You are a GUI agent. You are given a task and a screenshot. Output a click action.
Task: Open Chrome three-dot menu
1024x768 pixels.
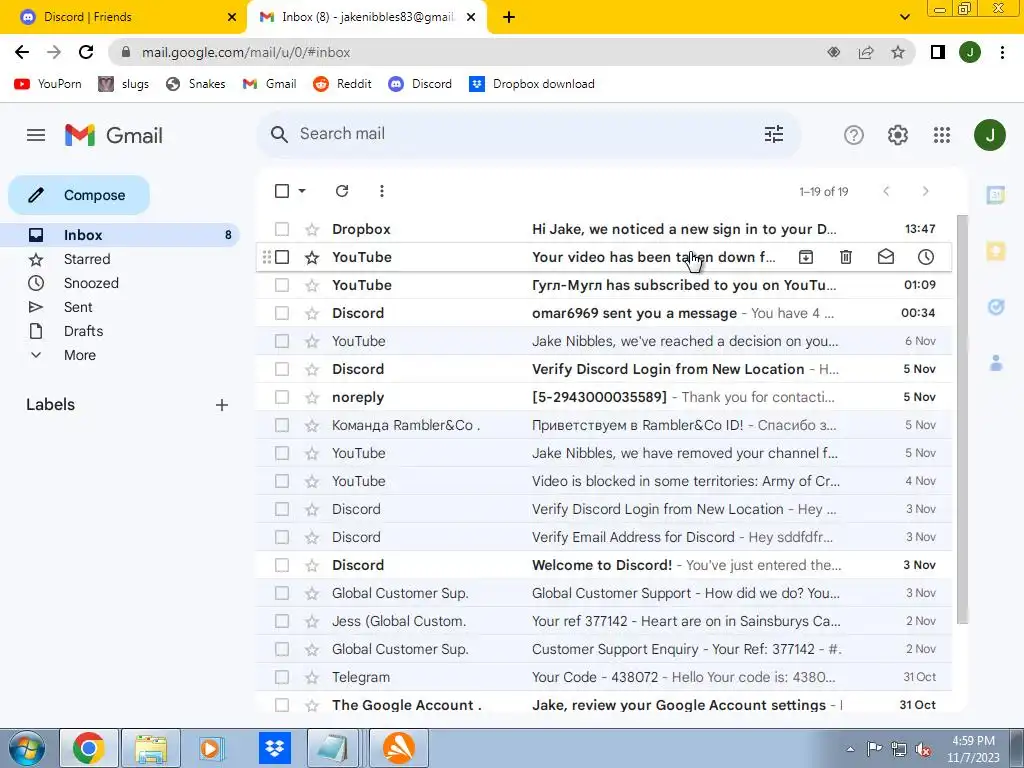[x=1002, y=52]
